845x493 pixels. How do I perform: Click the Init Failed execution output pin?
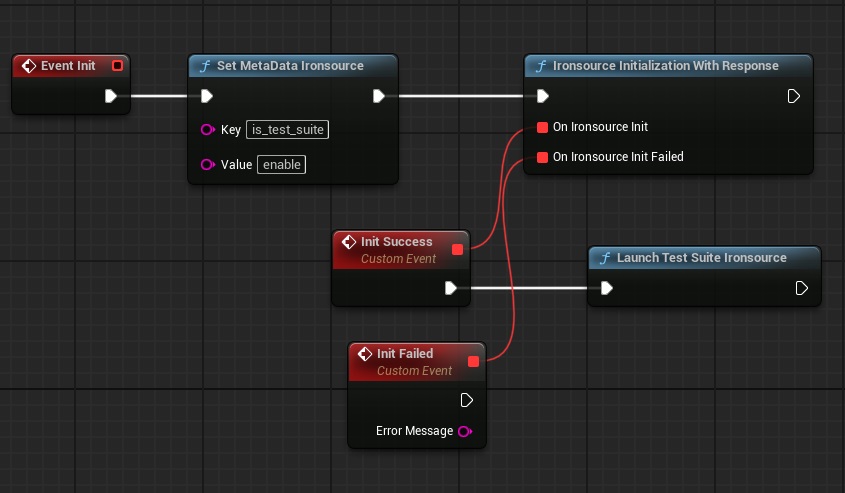coord(467,400)
